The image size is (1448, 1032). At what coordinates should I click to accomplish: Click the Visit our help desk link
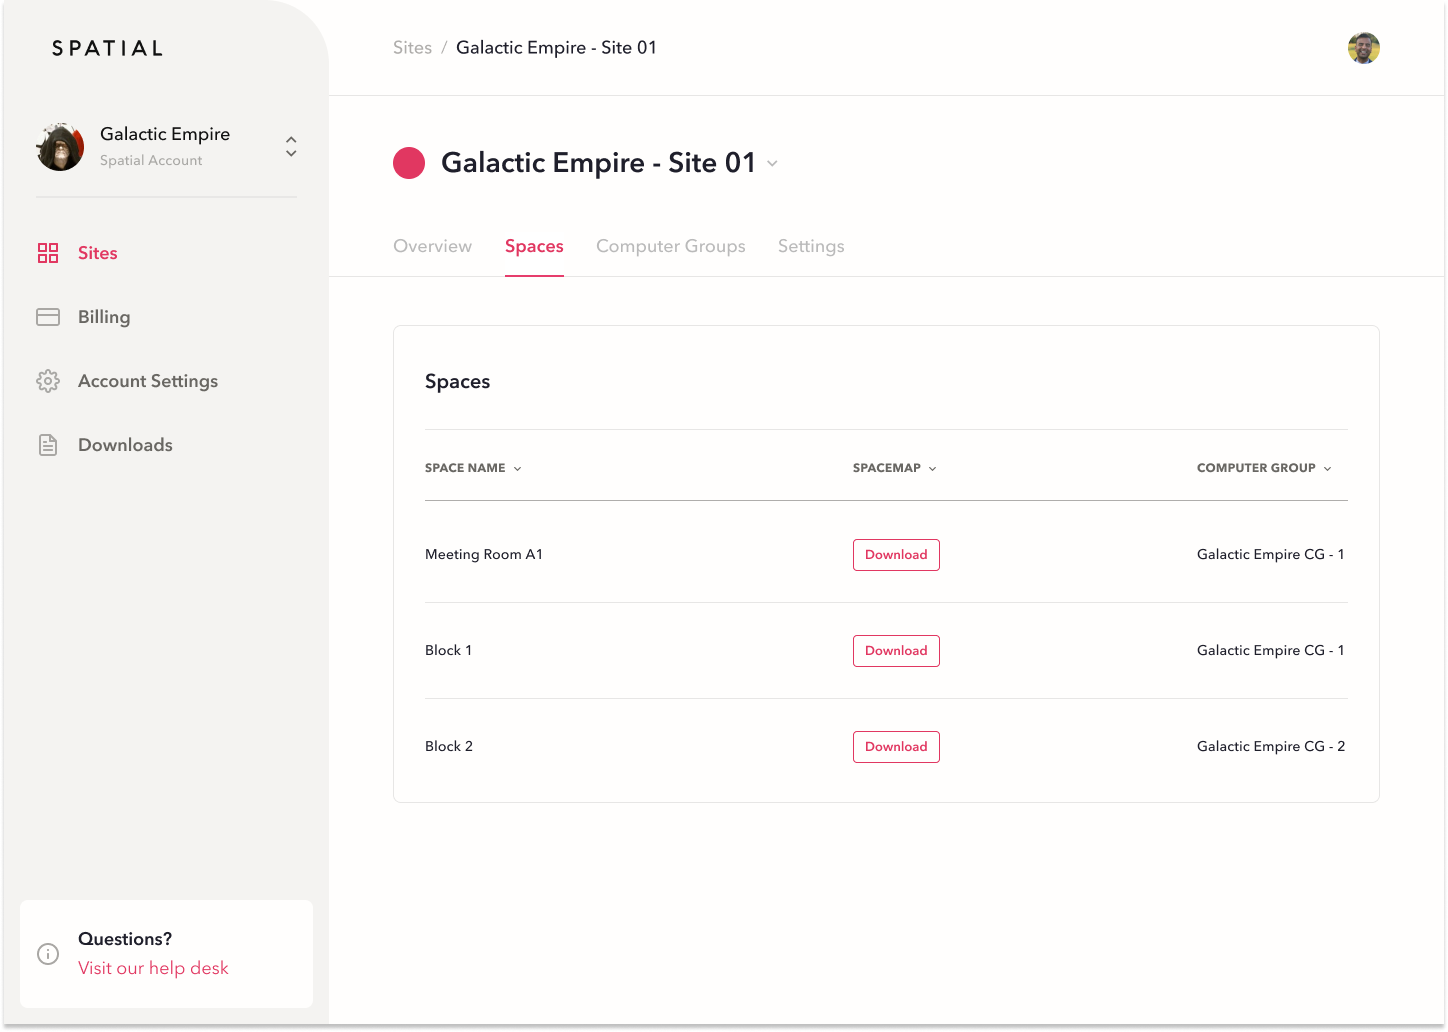(153, 968)
